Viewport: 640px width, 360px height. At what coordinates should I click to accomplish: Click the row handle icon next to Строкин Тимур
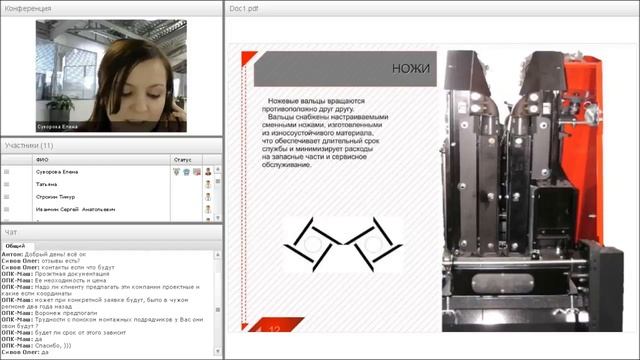(7, 197)
